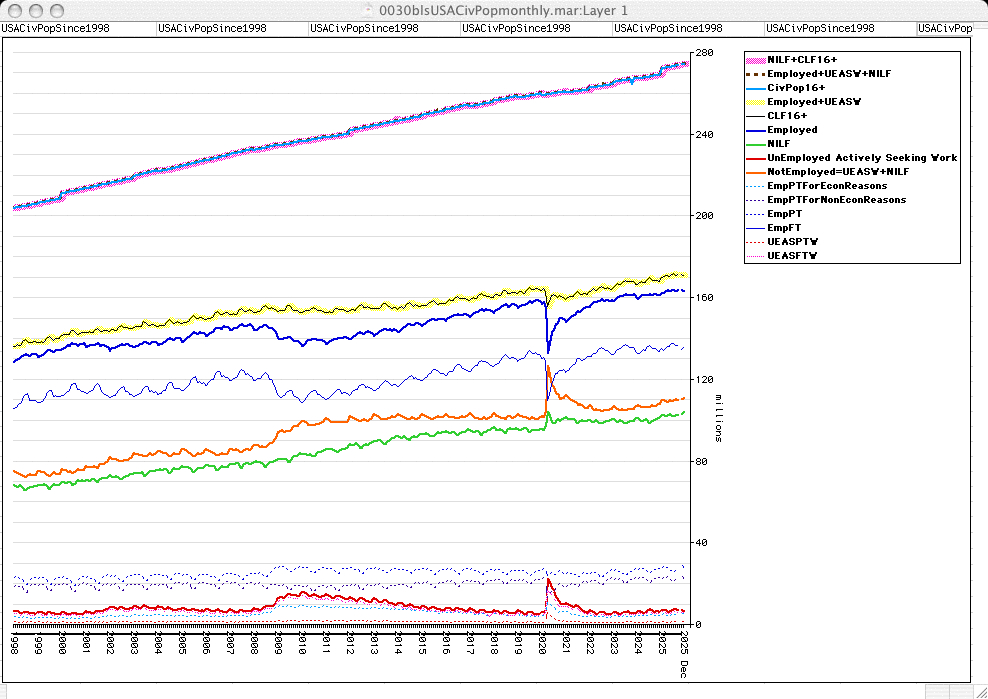Click the red close window button
The image size is (988, 699).
pos(15,9)
